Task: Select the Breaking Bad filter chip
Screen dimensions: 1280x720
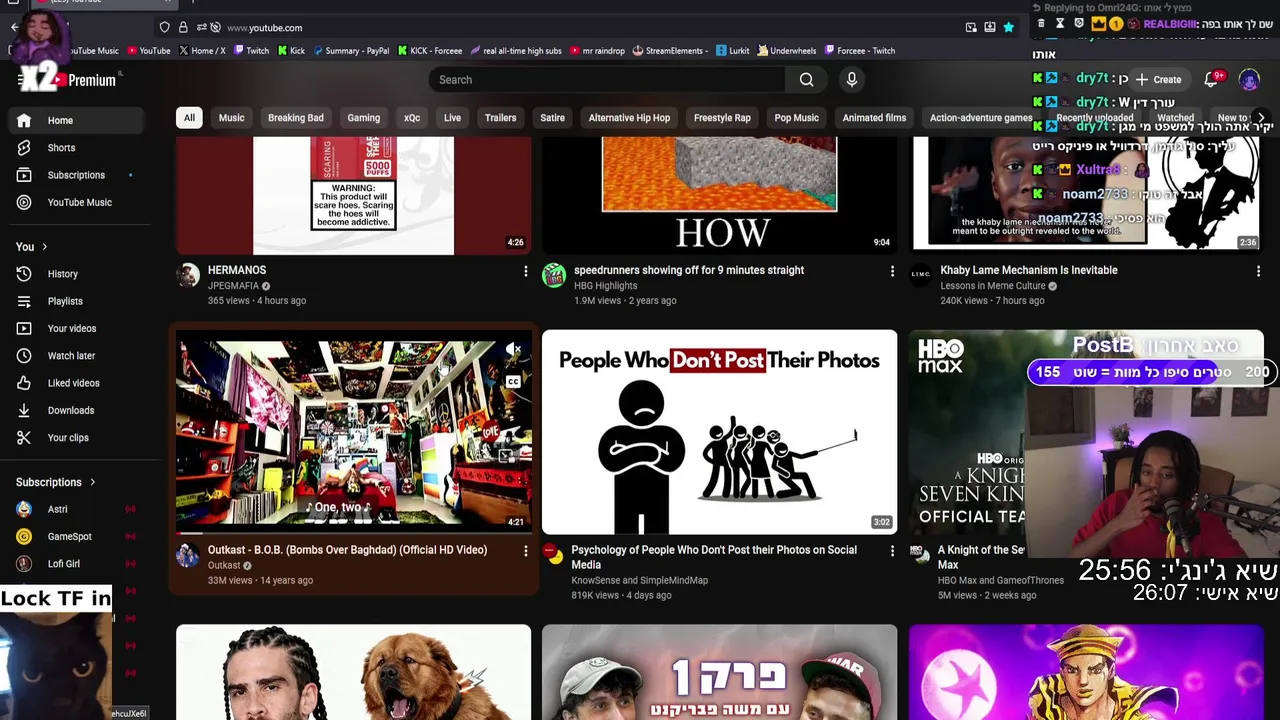Action: (296, 118)
